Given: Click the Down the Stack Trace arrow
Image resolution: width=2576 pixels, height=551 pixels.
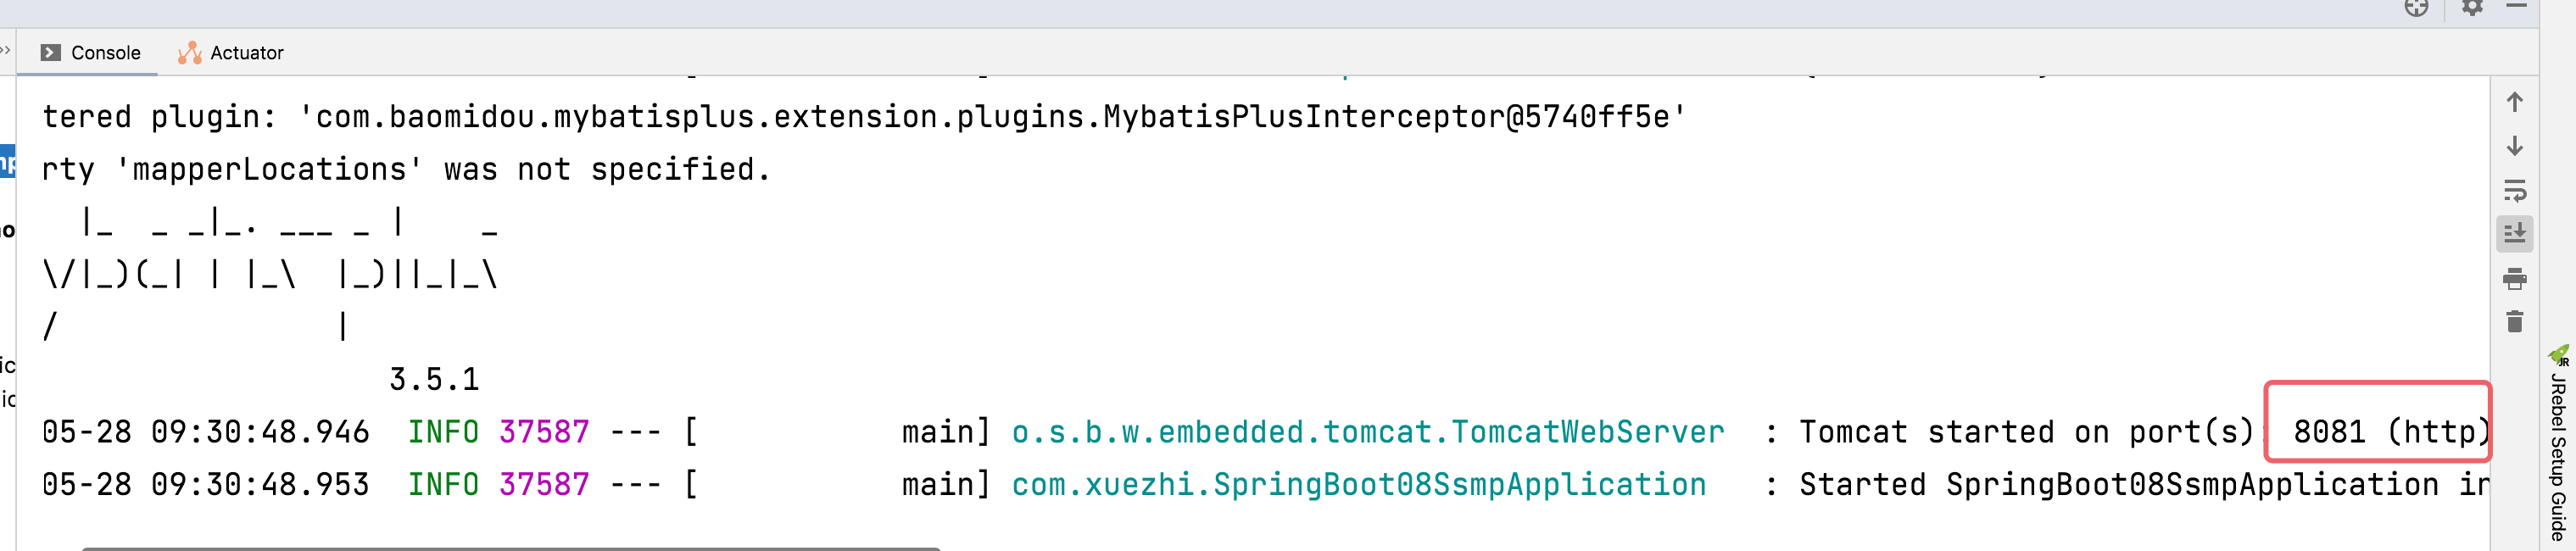Looking at the screenshot, I should click(2514, 146).
